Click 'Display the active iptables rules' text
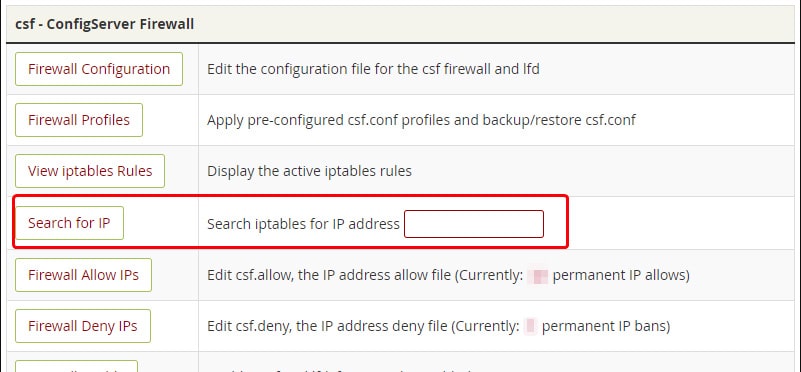Viewport: 801px width, 372px height. point(309,171)
